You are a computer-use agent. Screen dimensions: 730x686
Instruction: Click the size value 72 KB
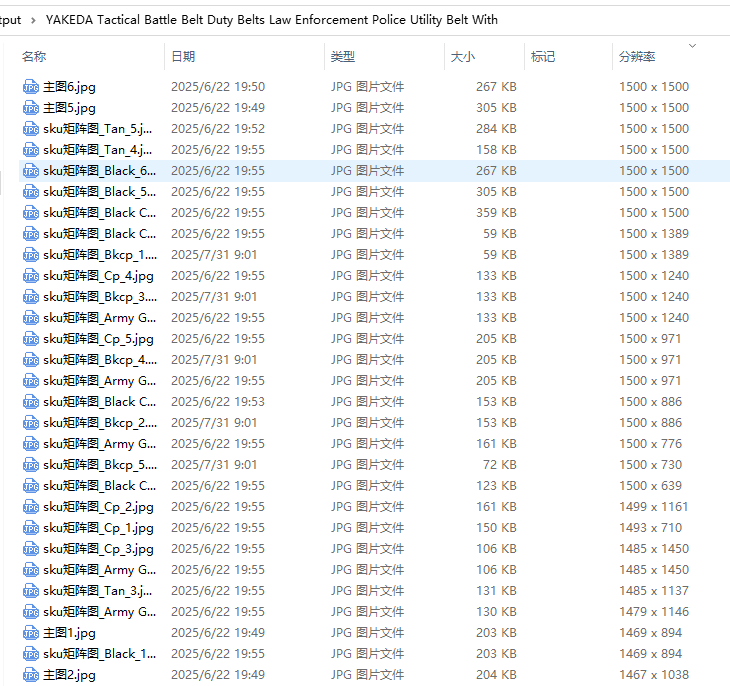(500, 465)
